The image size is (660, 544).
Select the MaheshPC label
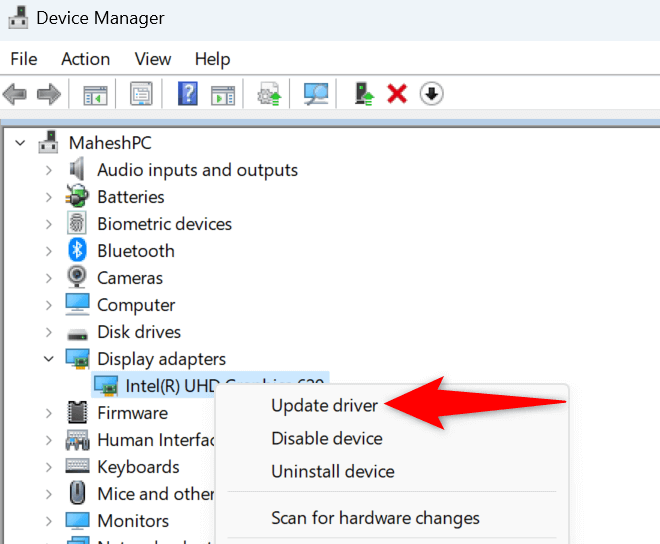(110, 143)
